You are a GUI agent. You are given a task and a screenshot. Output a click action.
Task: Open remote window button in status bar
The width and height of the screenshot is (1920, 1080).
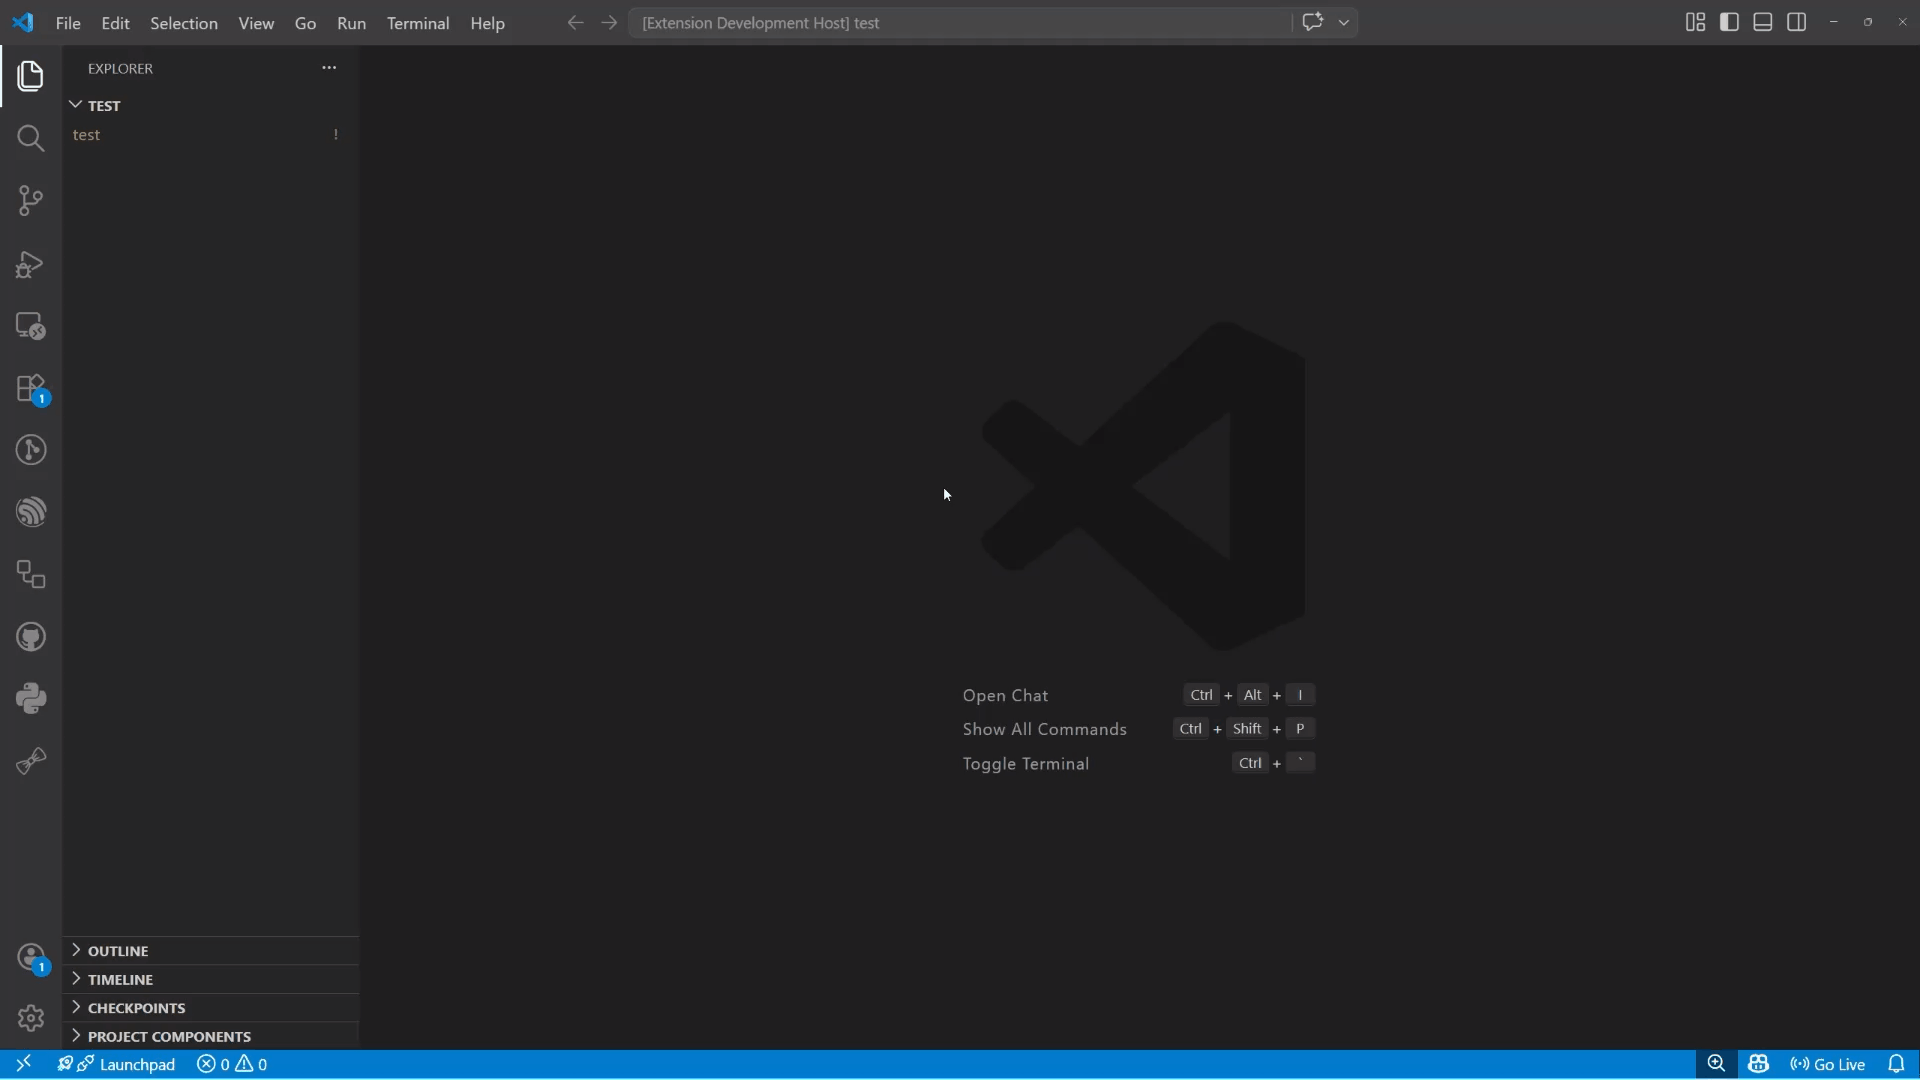(23, 1064)
